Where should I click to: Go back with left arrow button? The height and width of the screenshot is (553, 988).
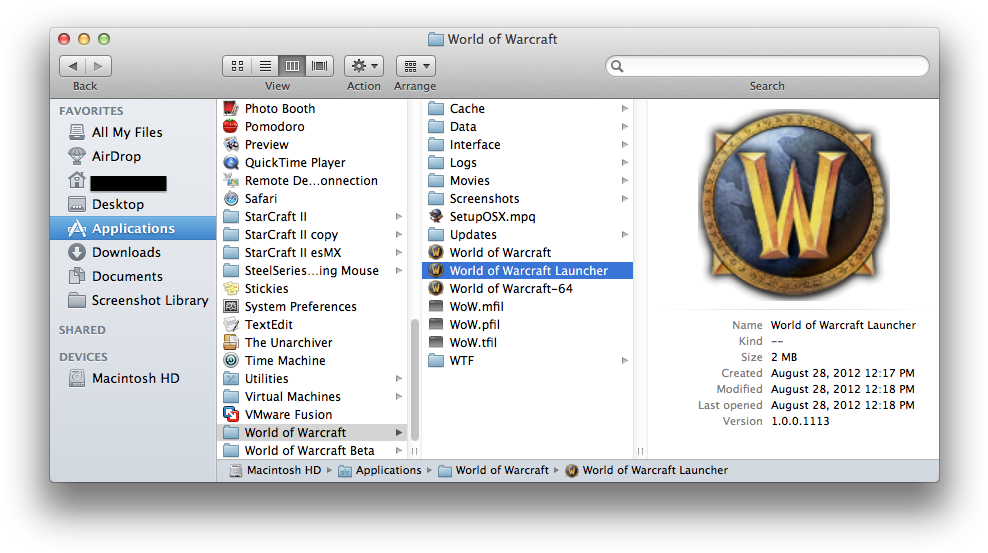tap(73, 66)
